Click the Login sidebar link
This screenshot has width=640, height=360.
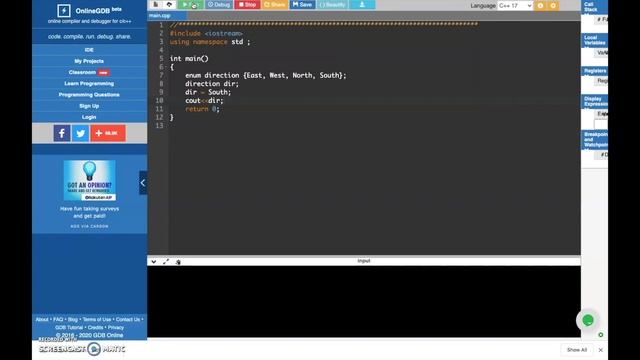click(x=89, y=117)
